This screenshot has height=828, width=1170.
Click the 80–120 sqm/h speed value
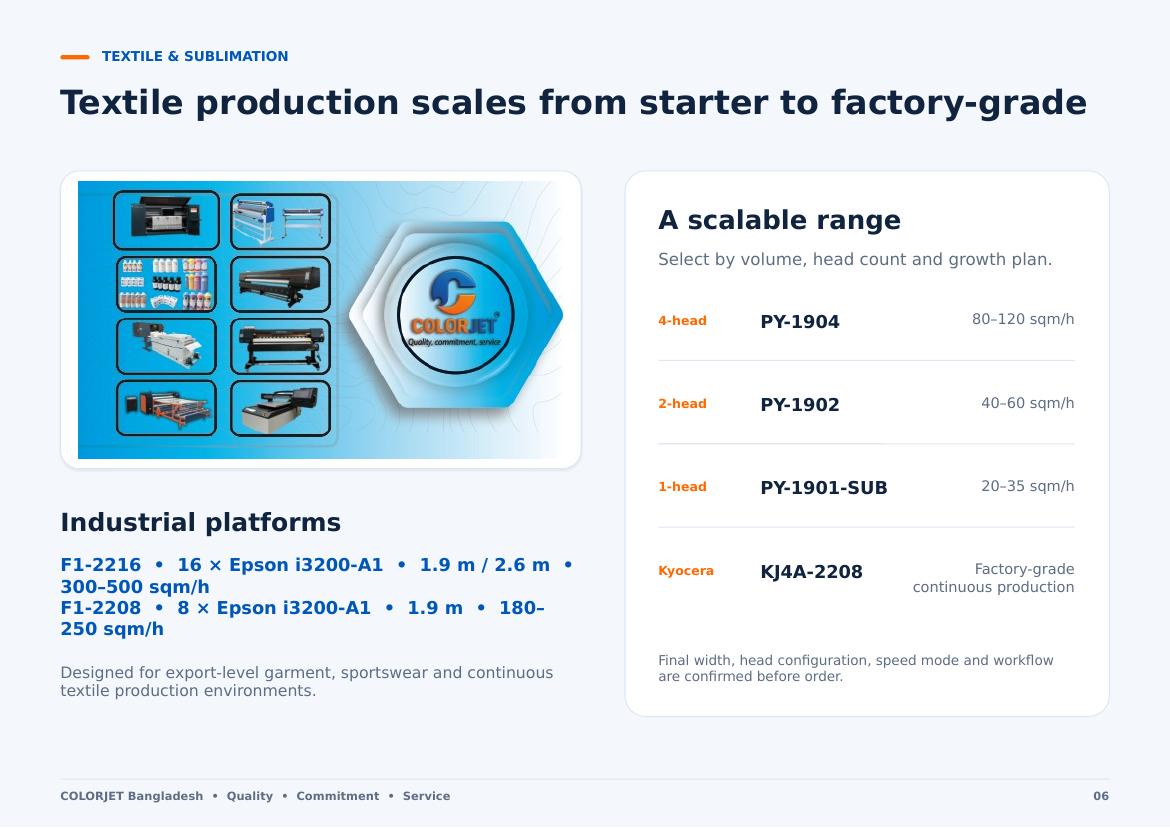(x=1022, y=319)
